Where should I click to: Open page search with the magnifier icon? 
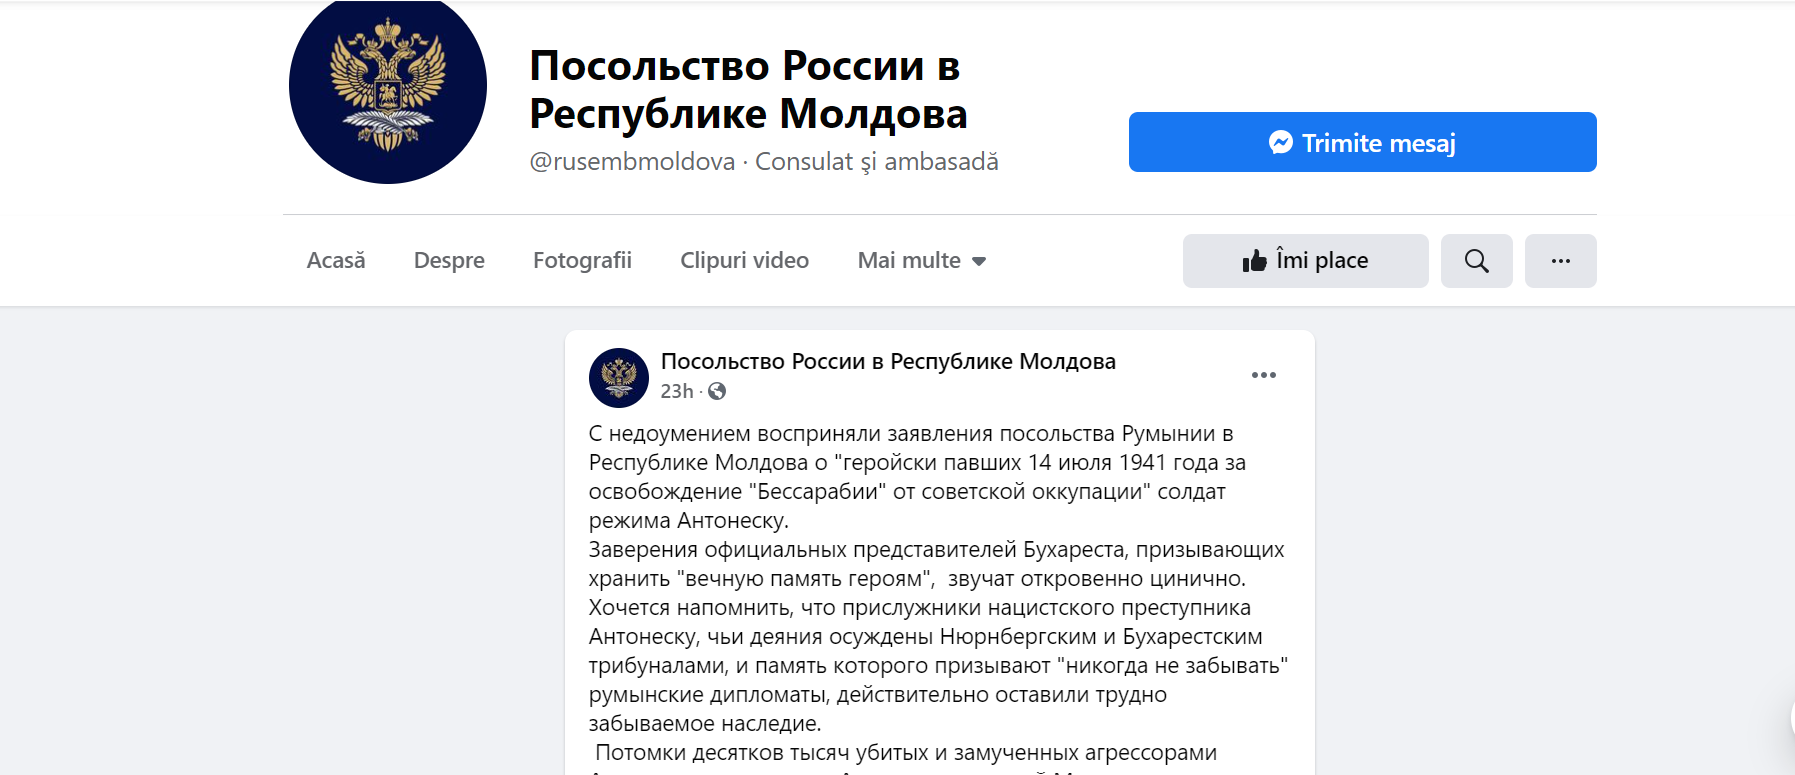point(1476,261)
